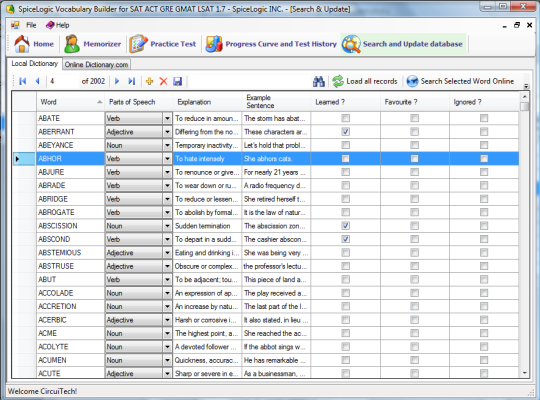Select the ABHOR row header arrow

pyautogui.click(x=24, y=158)
